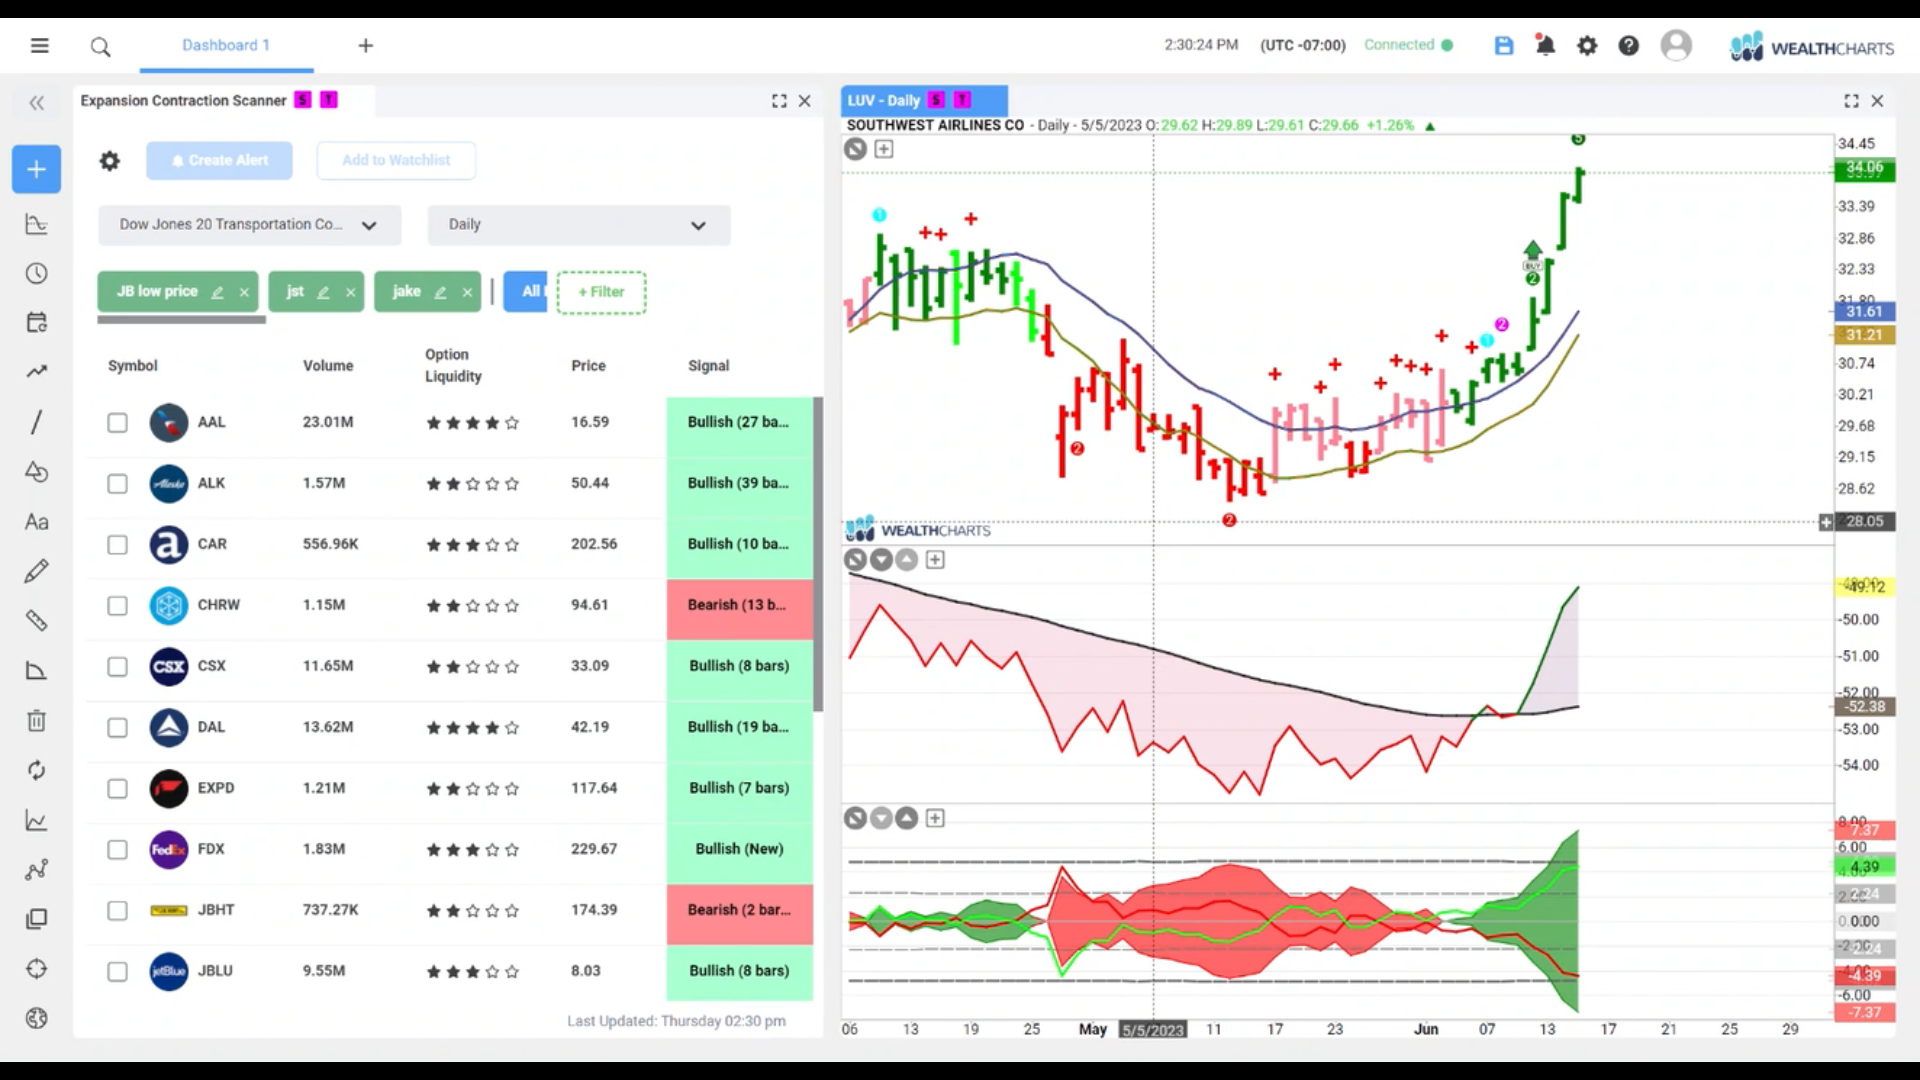Click the crosshair target icon in sidebar
Screen dimensions: 1920x1080
click(x=36, y=968)
